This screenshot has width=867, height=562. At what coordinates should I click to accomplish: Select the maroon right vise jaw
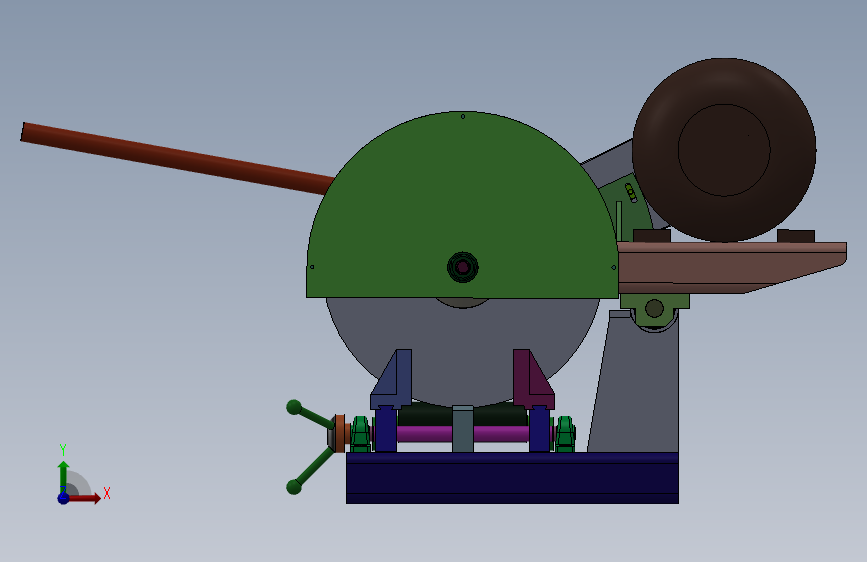tap(533, 379)
